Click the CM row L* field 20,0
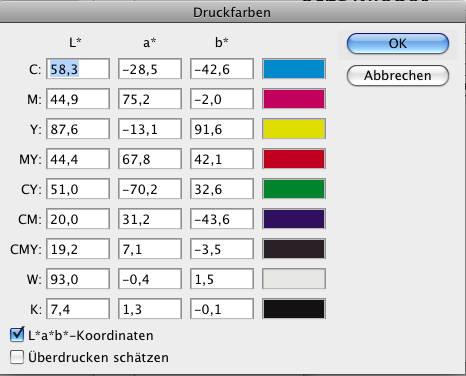This screenshot has width=466, height=376. [x=78, y=219]
